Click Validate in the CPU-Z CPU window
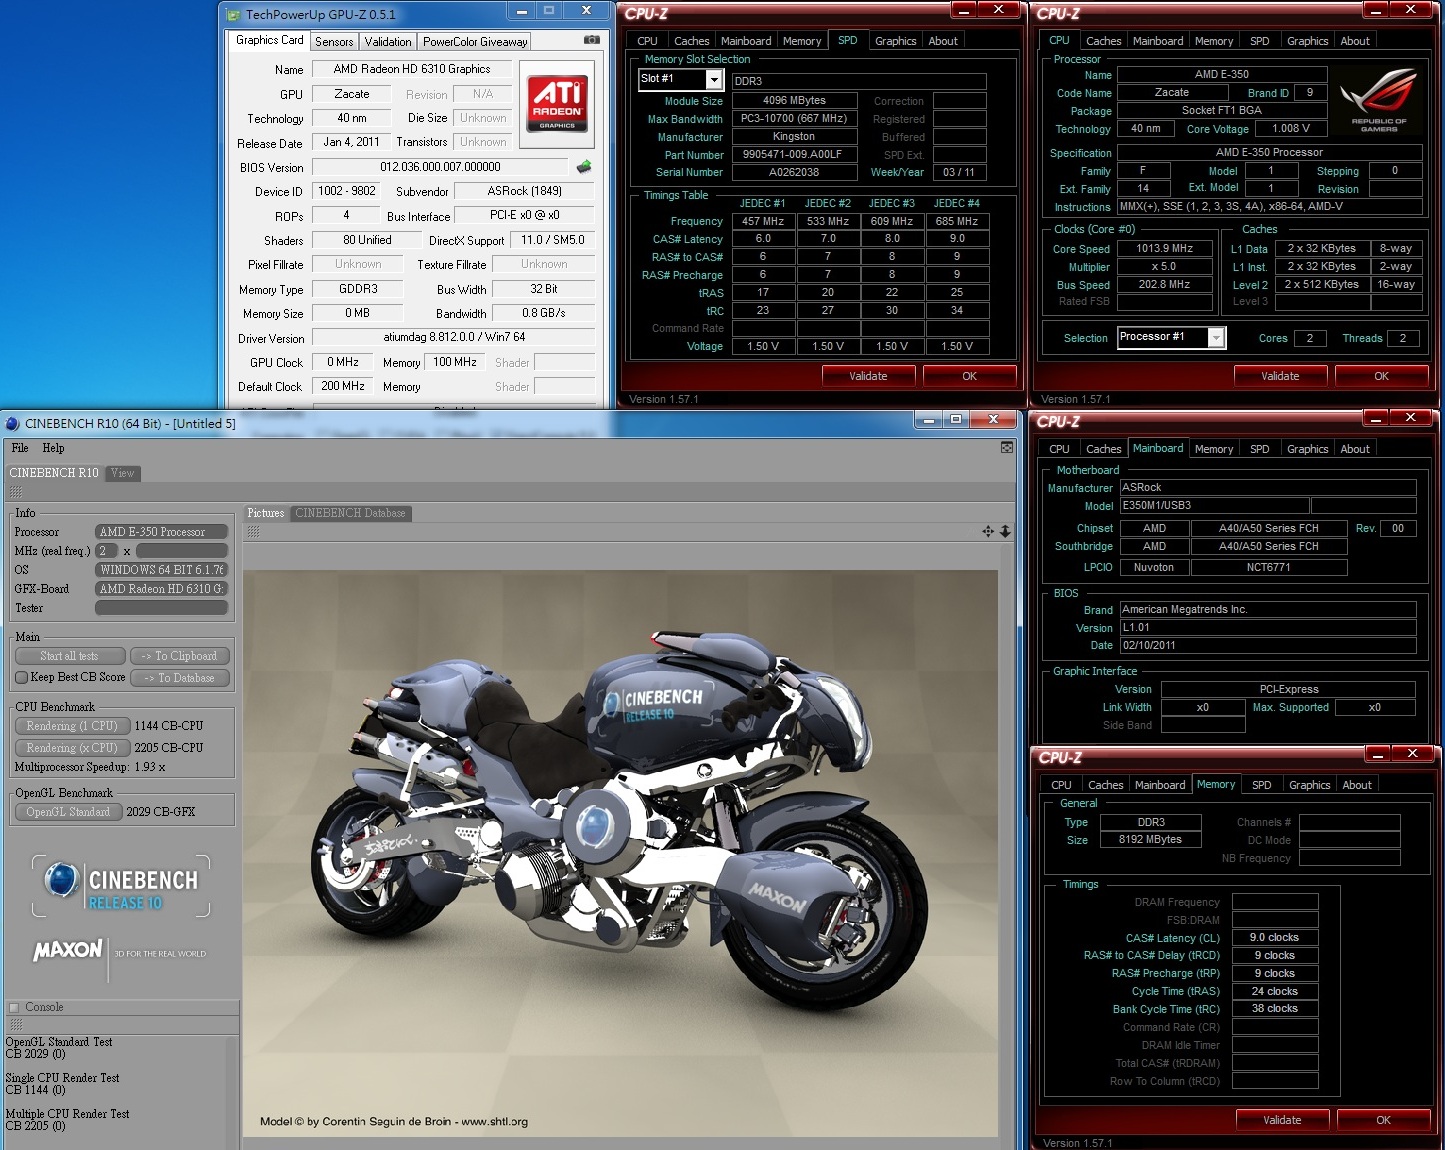 pos(1280,376)
